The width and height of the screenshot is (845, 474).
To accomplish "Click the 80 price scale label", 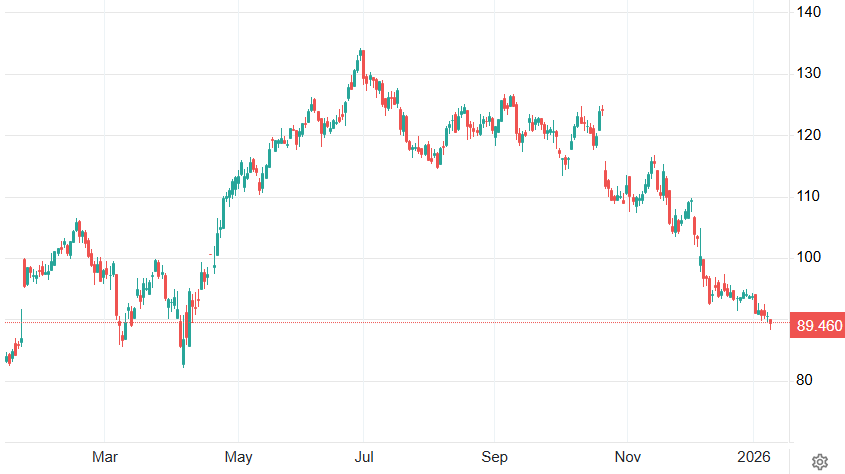I will coord(808,381).
